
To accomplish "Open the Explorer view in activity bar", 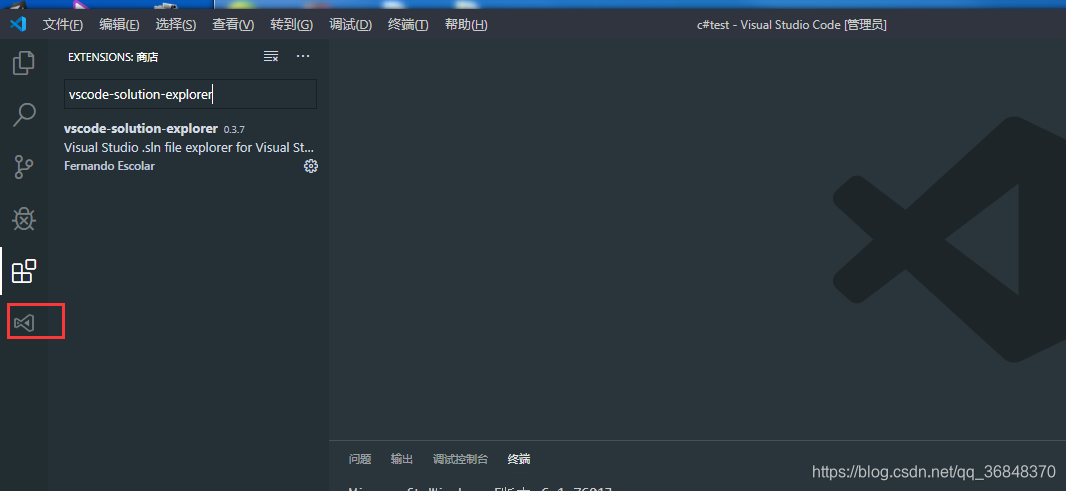I will coord(24,63).
